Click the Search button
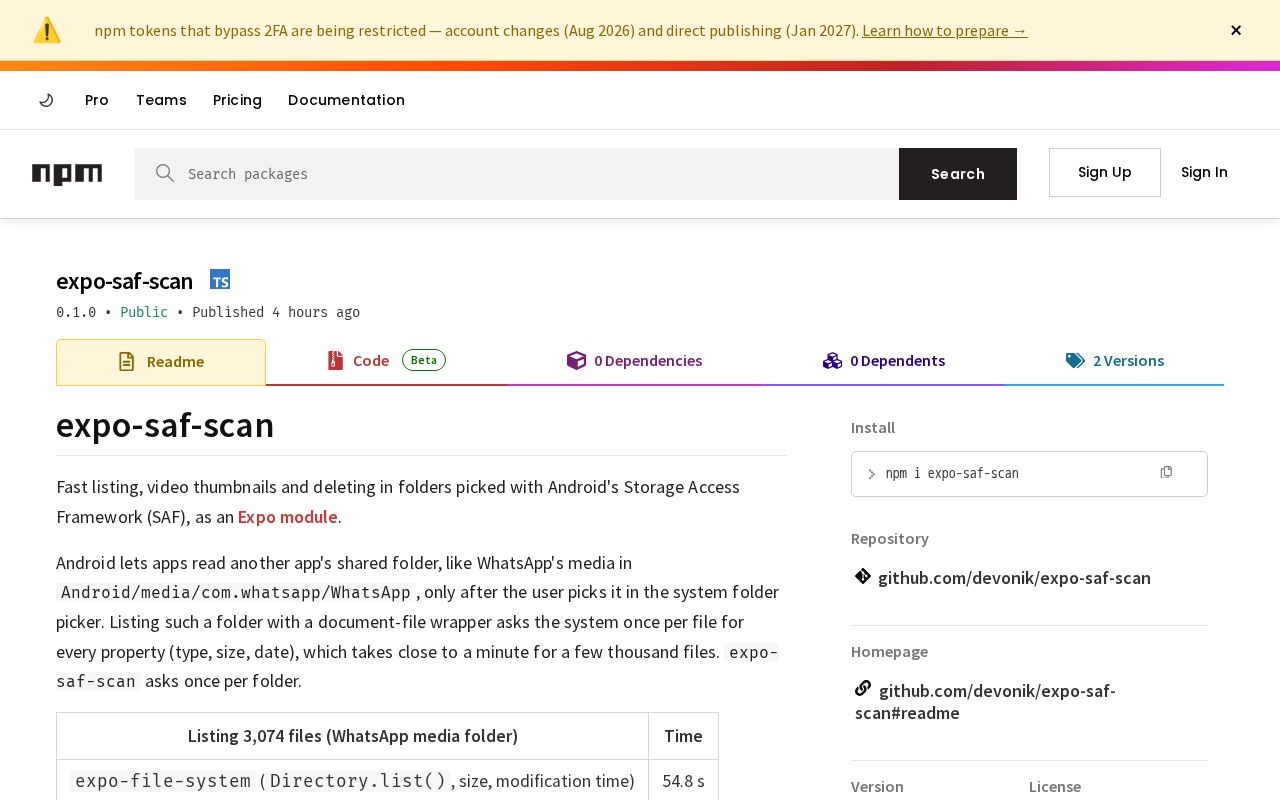This screenshot has height=800, width=1280. (x=958, y=174)
